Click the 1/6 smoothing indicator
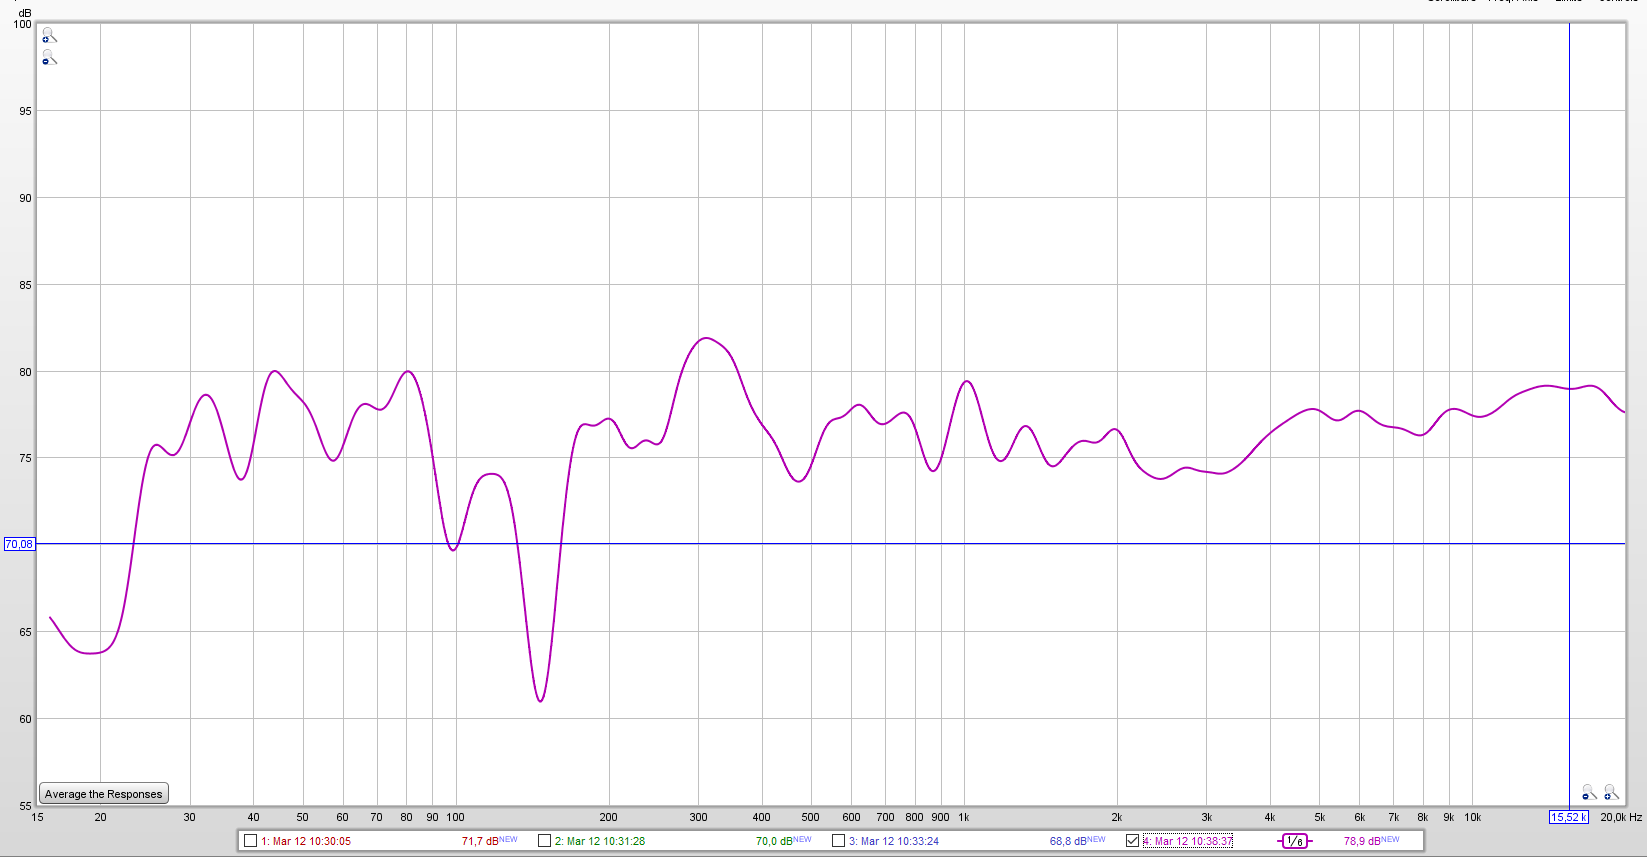Viewport: 1647px width, 857px height. tap(1294, 841)
